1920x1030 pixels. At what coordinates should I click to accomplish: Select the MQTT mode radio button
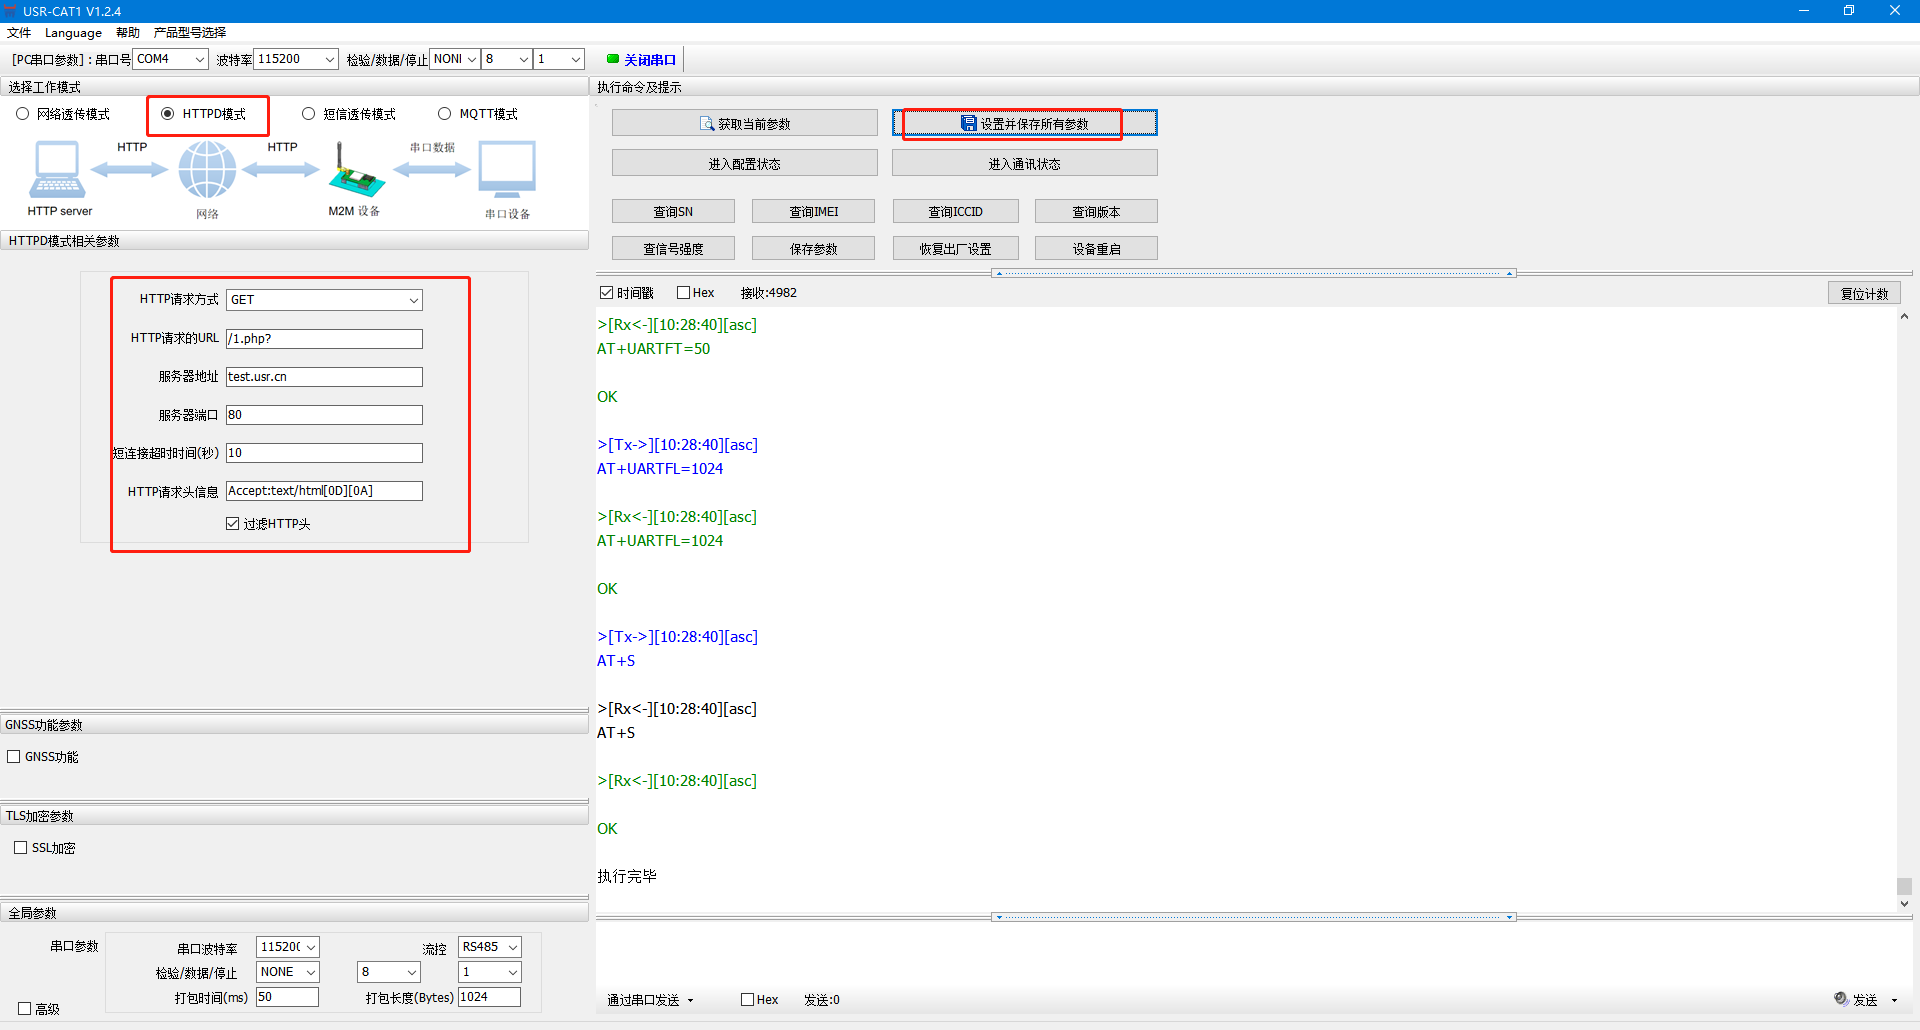click(x=445, y=114)
